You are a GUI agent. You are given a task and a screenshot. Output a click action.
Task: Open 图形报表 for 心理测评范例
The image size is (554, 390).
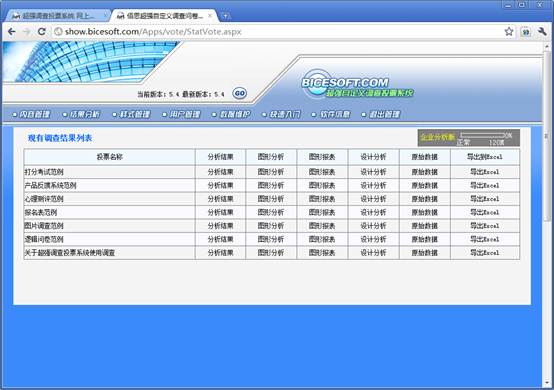322,199
